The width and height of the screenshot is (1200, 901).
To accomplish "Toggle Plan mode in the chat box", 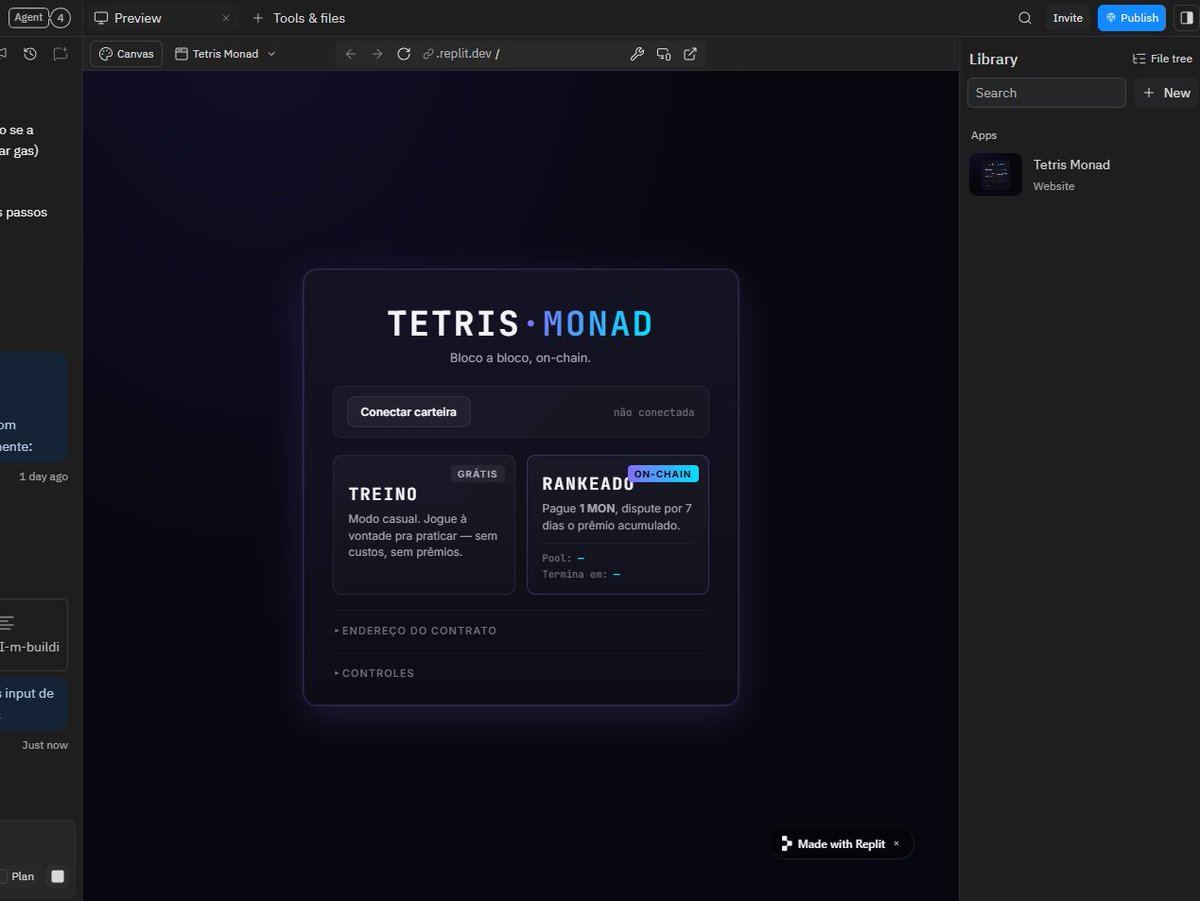I will [17, 876].
